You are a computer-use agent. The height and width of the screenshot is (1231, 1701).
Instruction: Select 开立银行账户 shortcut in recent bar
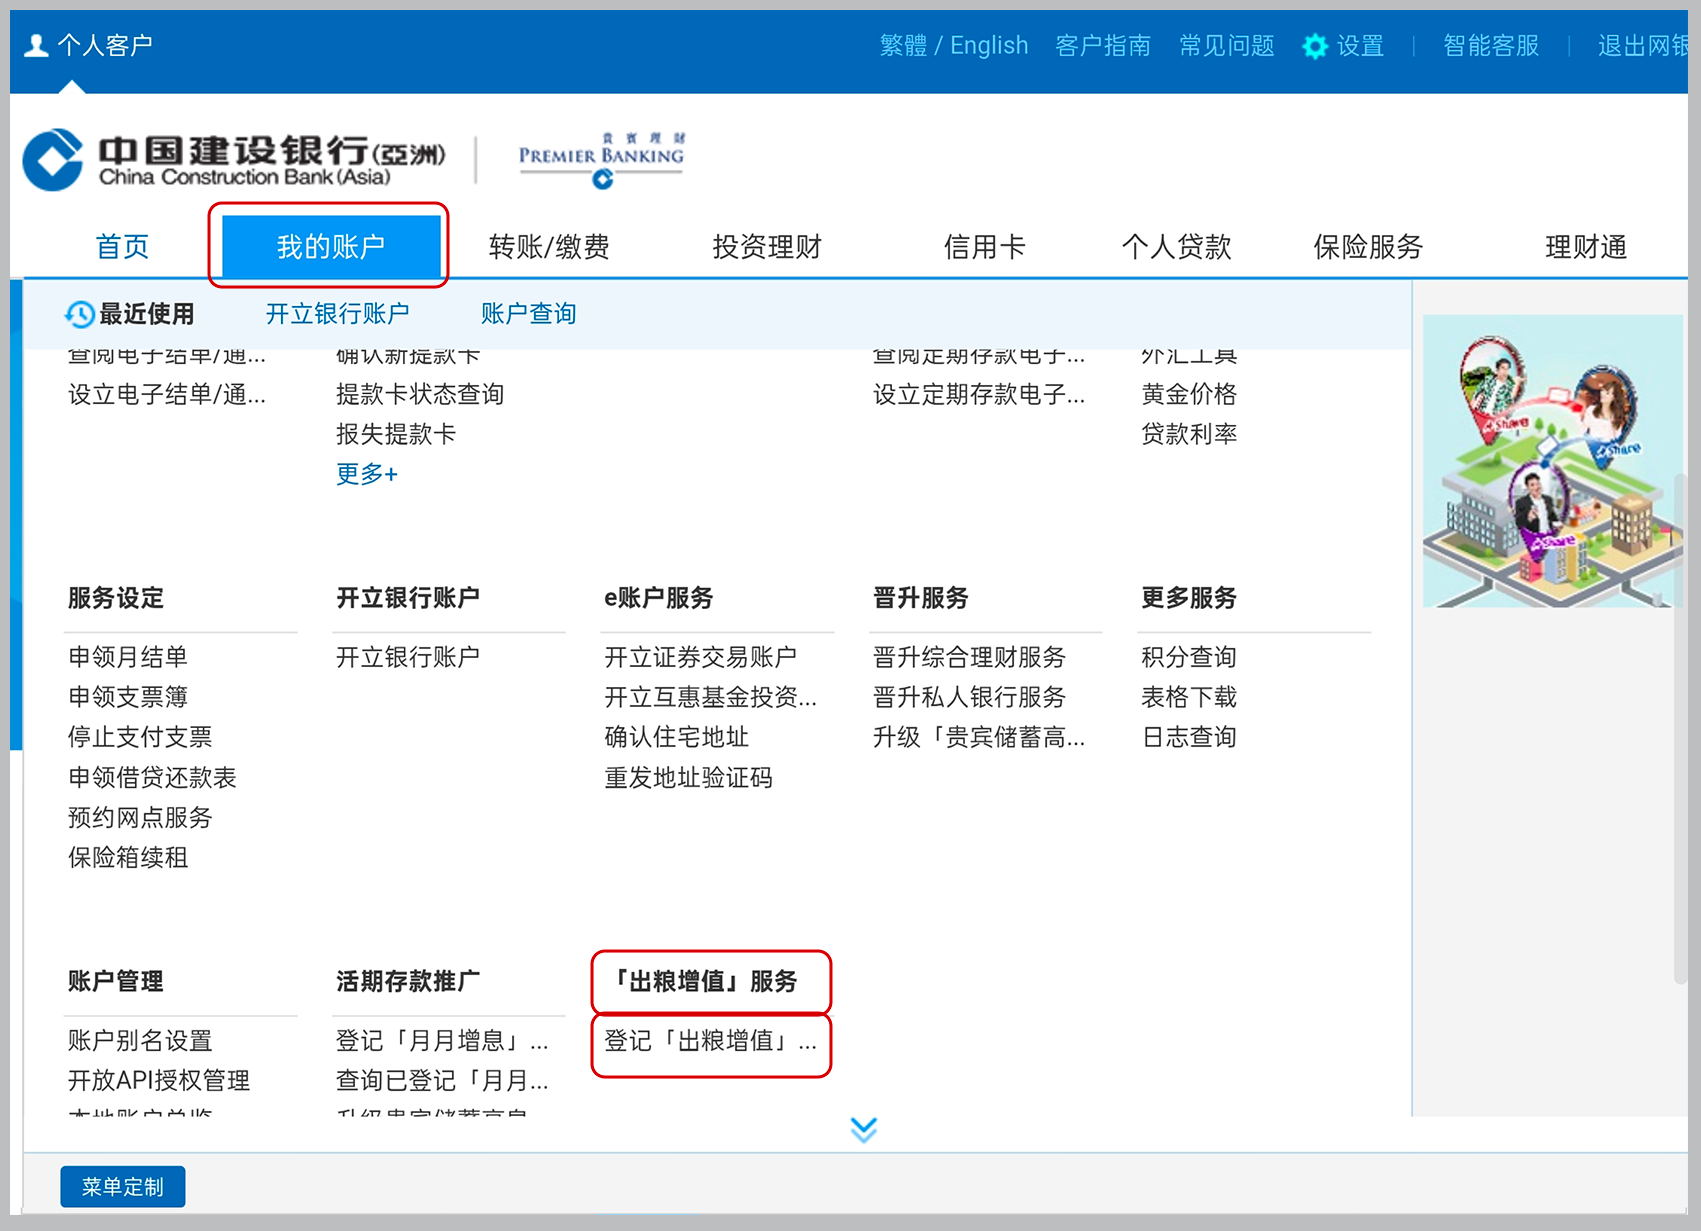tap(337, 314)
